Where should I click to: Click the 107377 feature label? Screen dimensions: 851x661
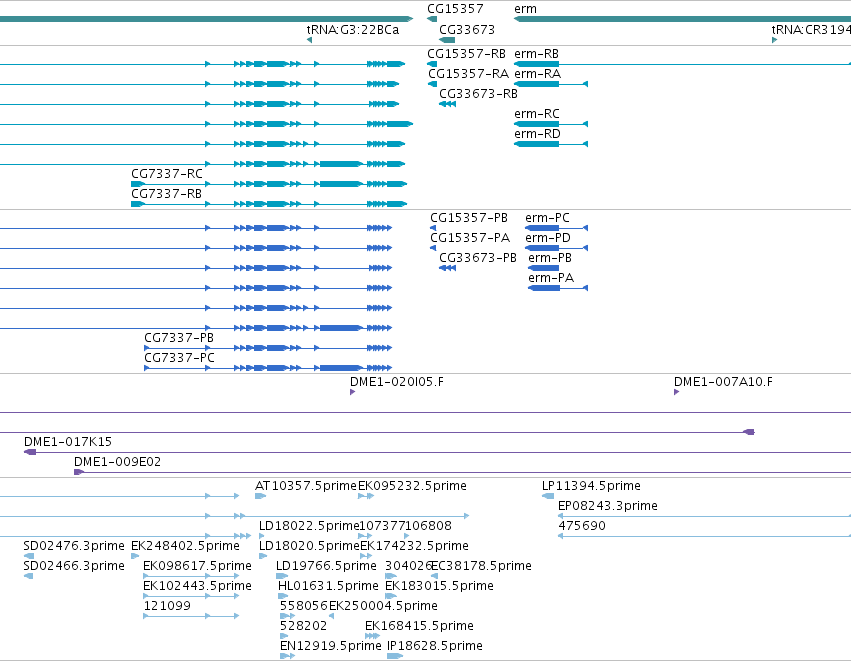pyautogui.click(x=383, y=526)
